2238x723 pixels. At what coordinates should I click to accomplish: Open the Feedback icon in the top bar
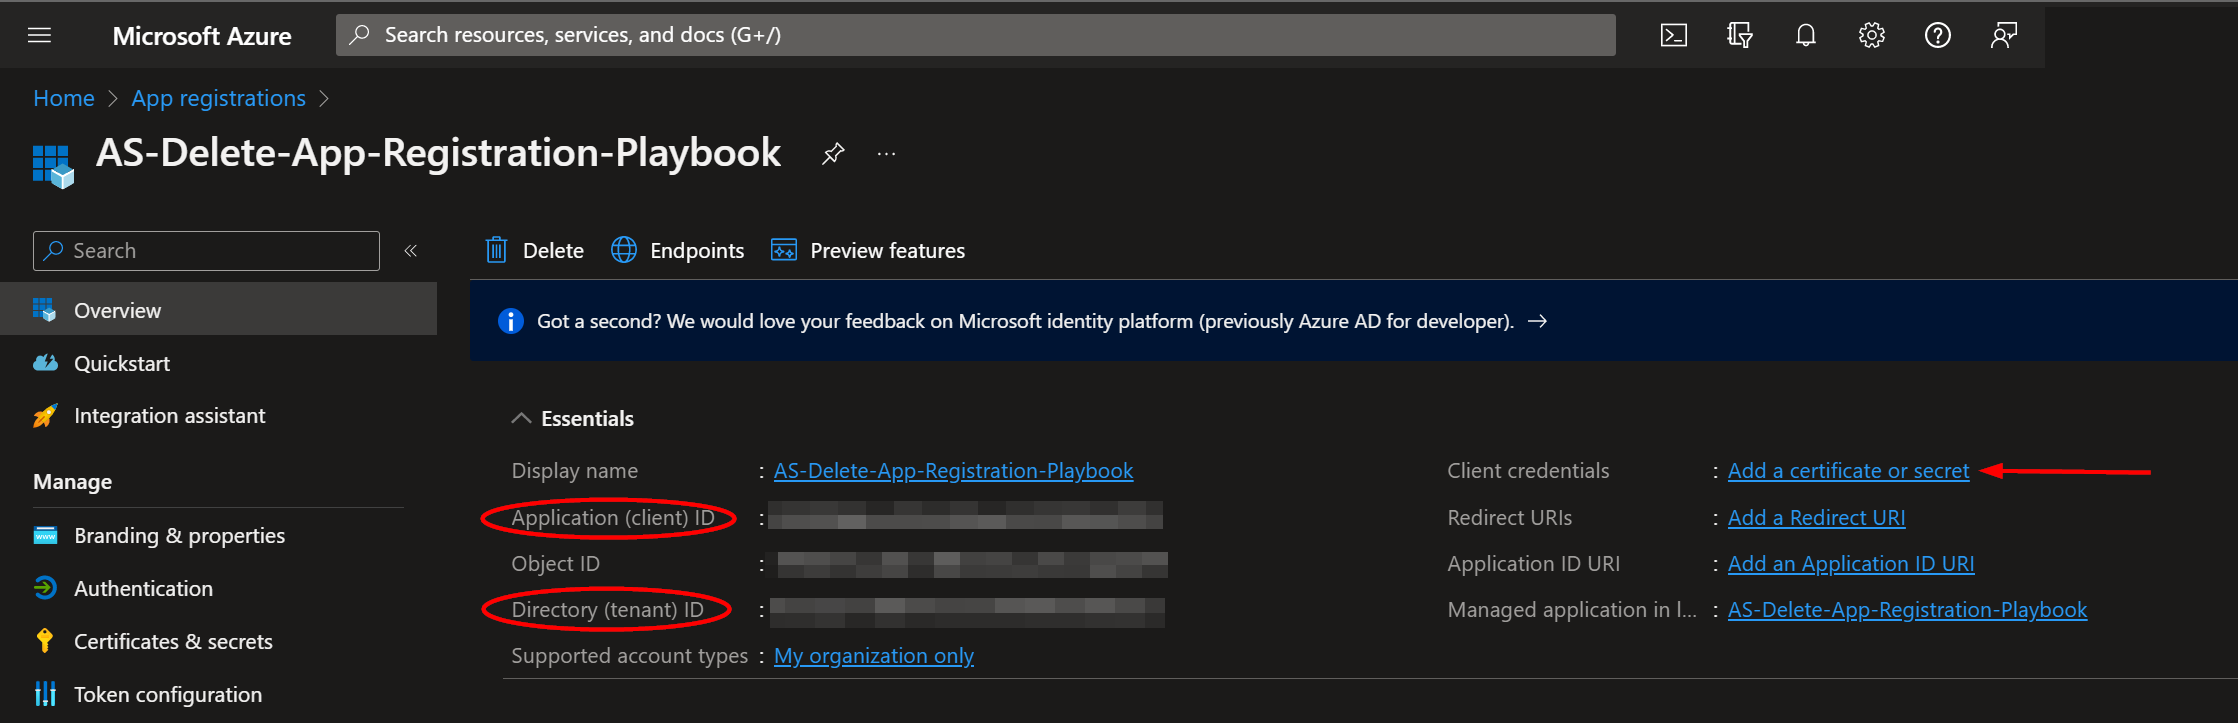(2003, 35)
